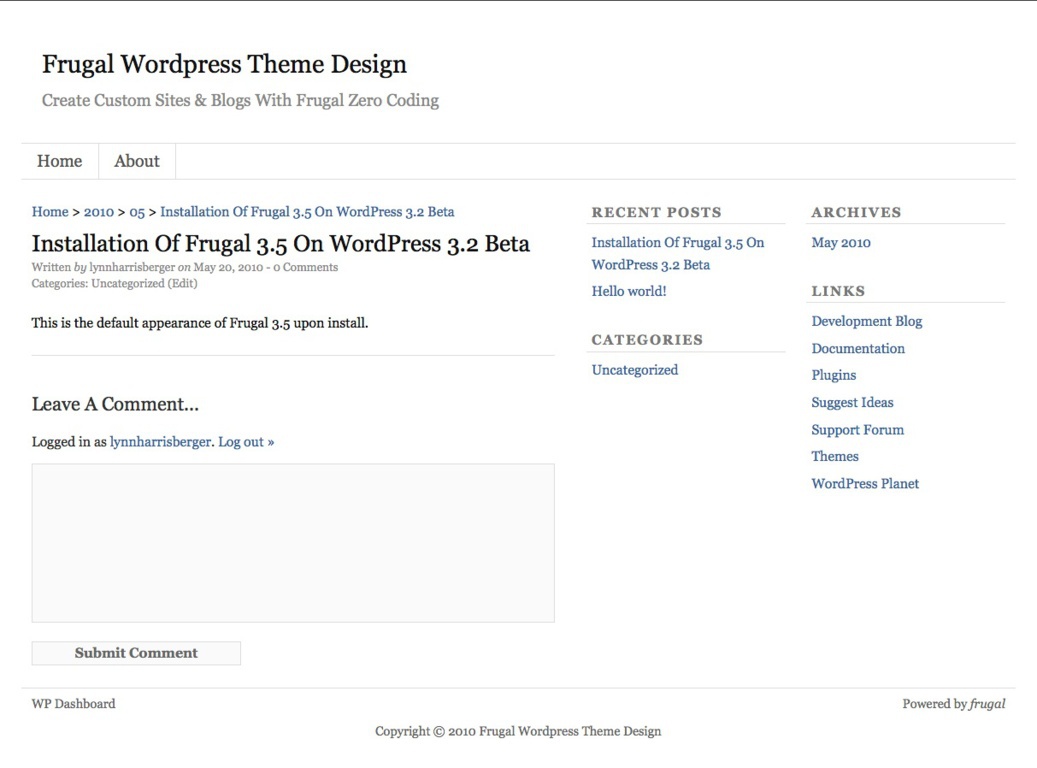1037x768 pixels.
Task: Click the Leave A Comment... heading
Action: point(115,404)
